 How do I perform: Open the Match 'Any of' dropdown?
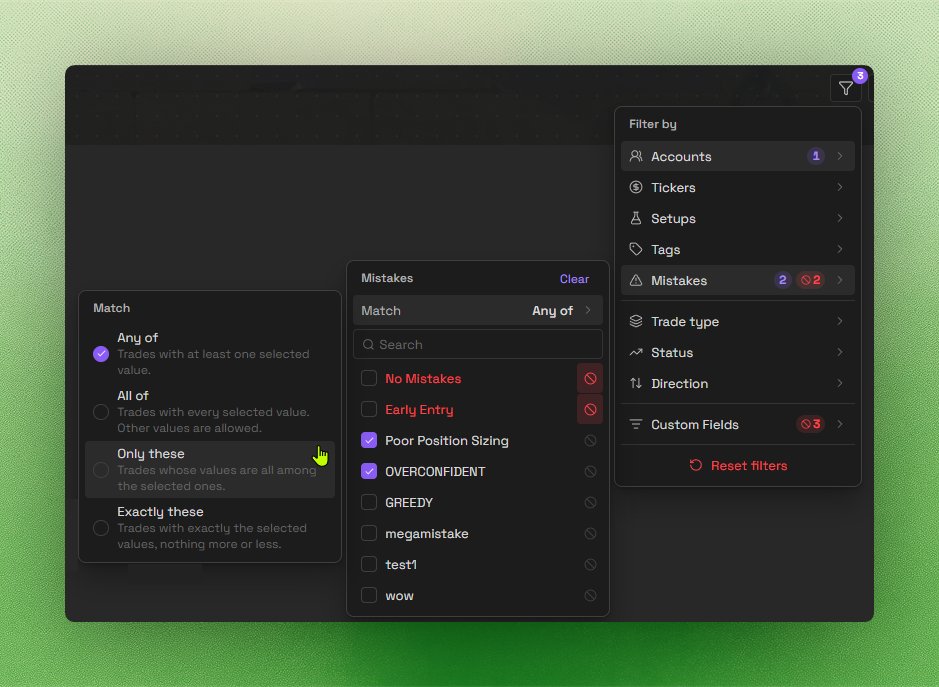click(477, 311)
